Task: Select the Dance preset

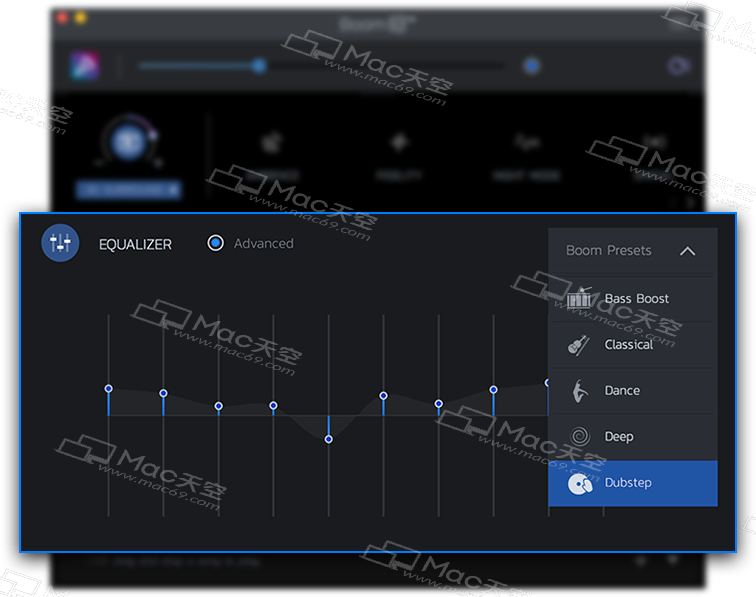Action: (x=633, y=391)
